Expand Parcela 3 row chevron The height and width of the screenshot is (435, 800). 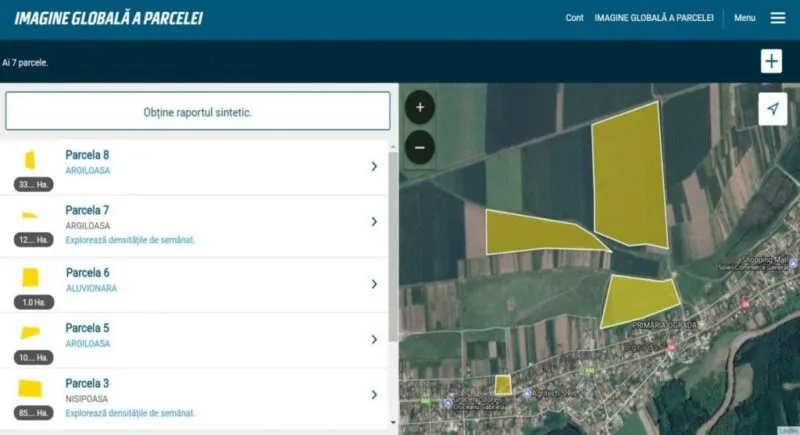[x=374, y=395]
